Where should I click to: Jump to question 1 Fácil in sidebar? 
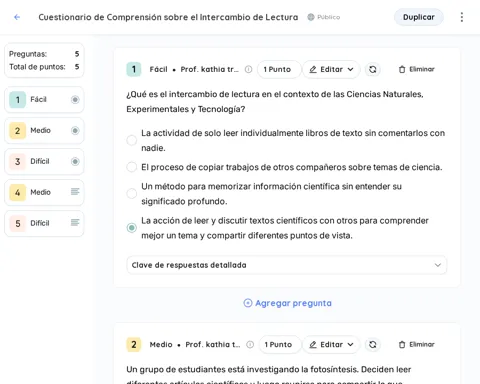(44, 100)
